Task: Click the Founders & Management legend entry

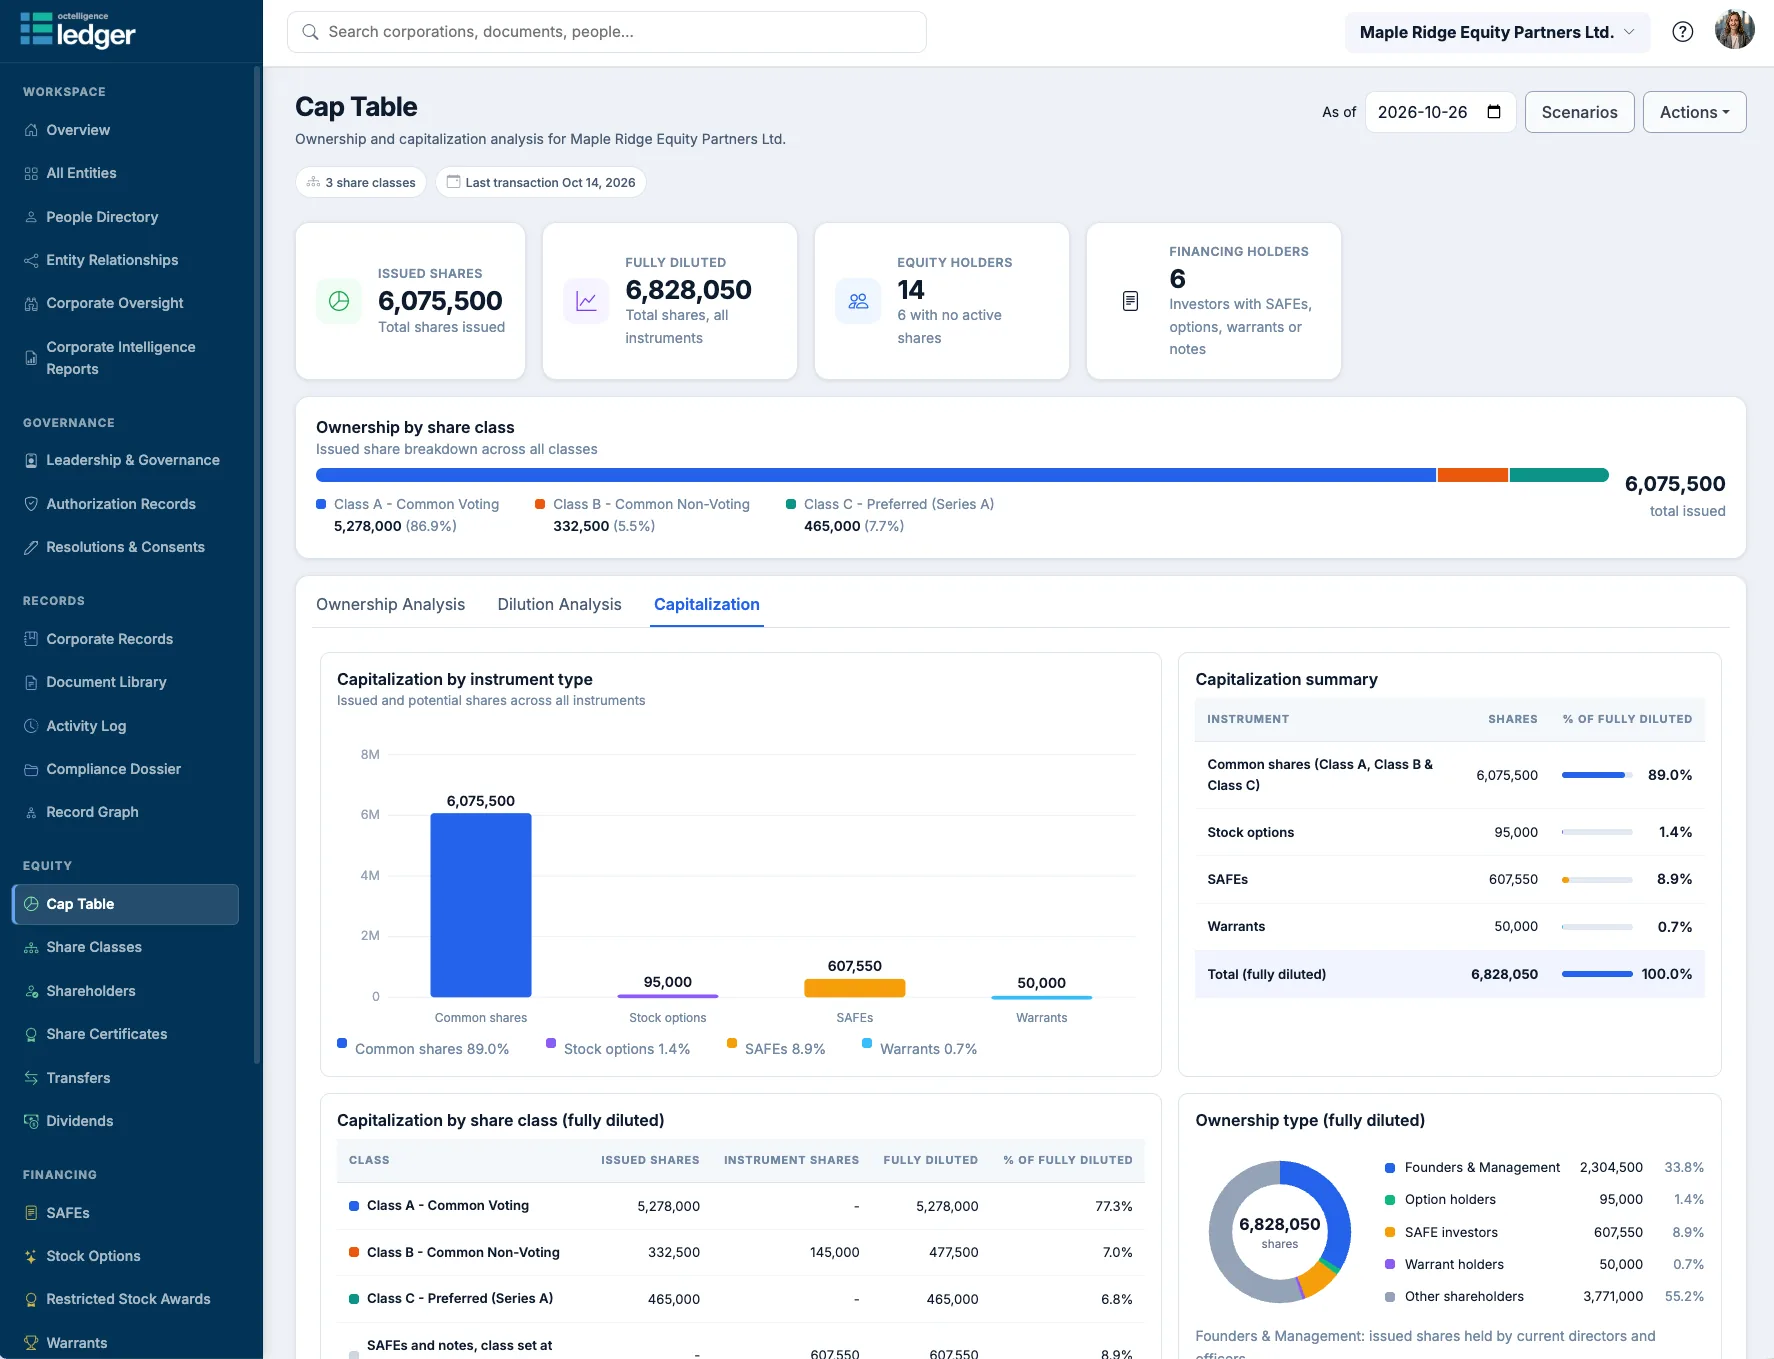Action: [x=1544, y=1167]
